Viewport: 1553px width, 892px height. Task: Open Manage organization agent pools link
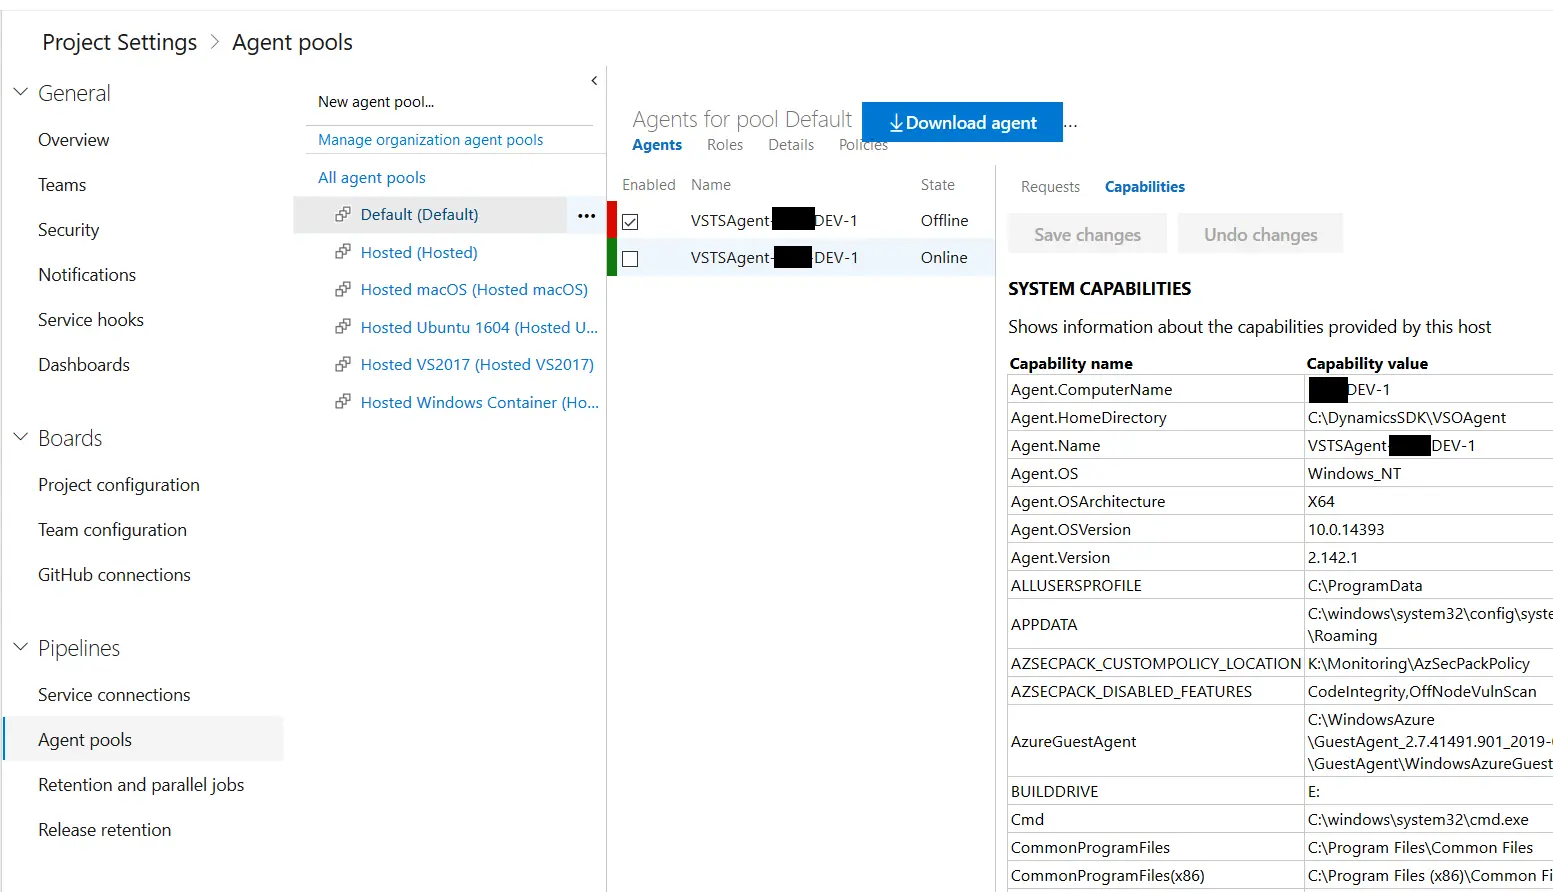click(x=430, y=140)
